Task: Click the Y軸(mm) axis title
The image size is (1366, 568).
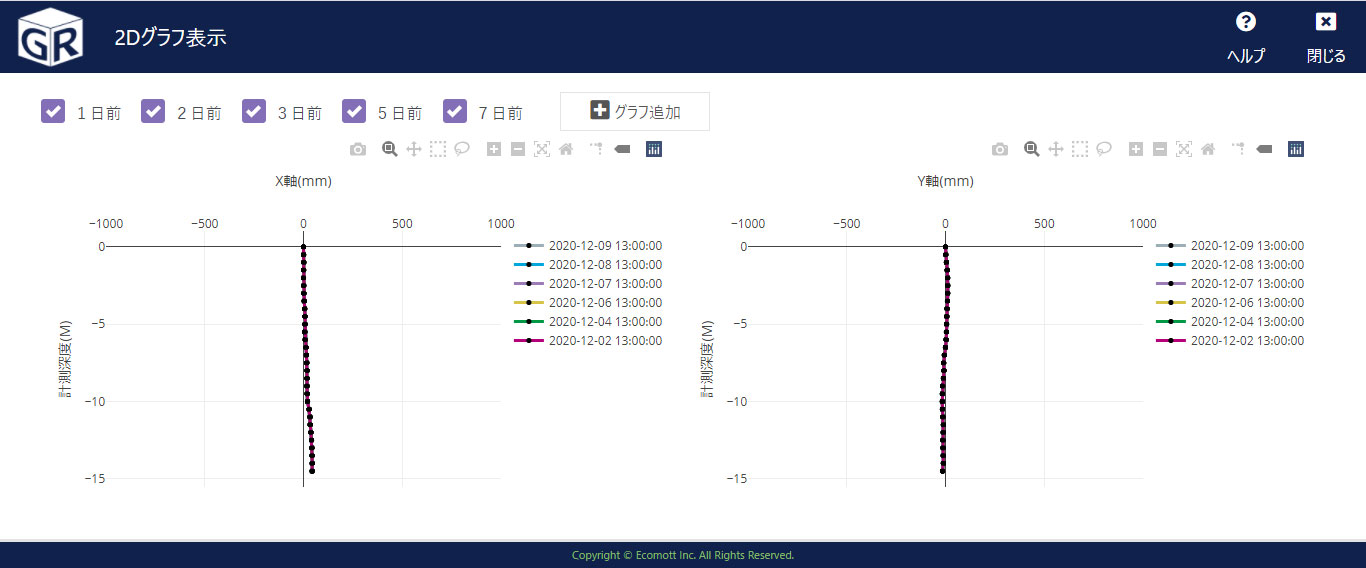Action: point(945,182)
